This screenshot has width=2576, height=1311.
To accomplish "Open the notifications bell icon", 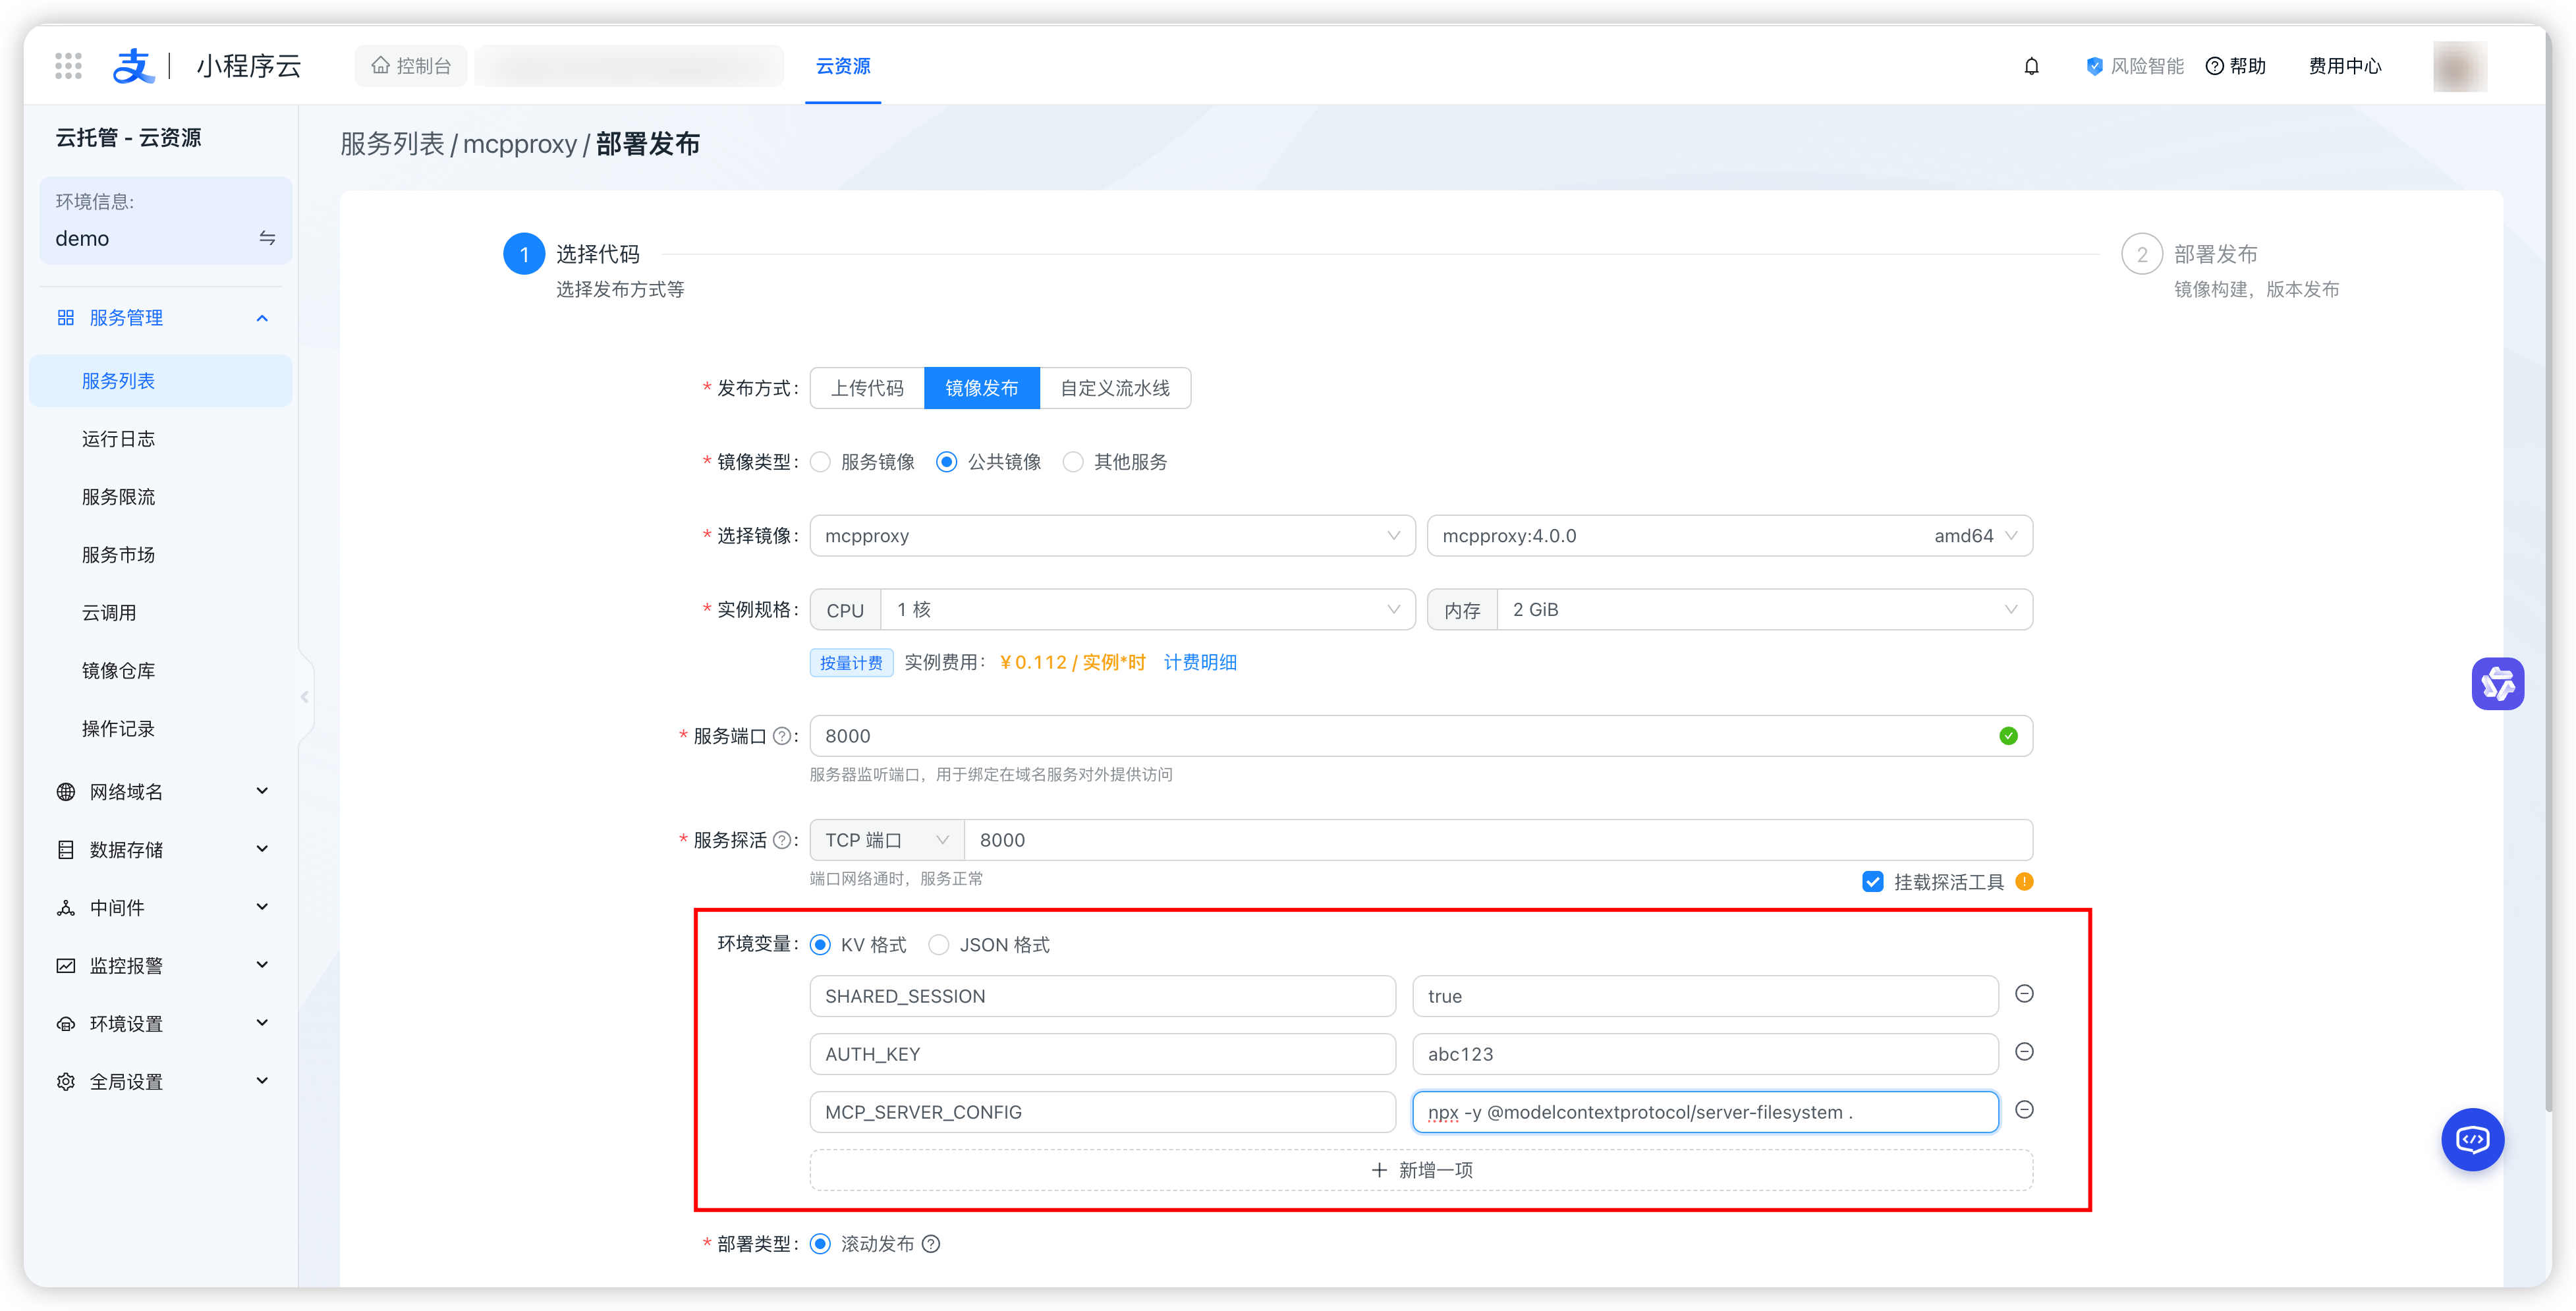I will [x=2032, y=65].
